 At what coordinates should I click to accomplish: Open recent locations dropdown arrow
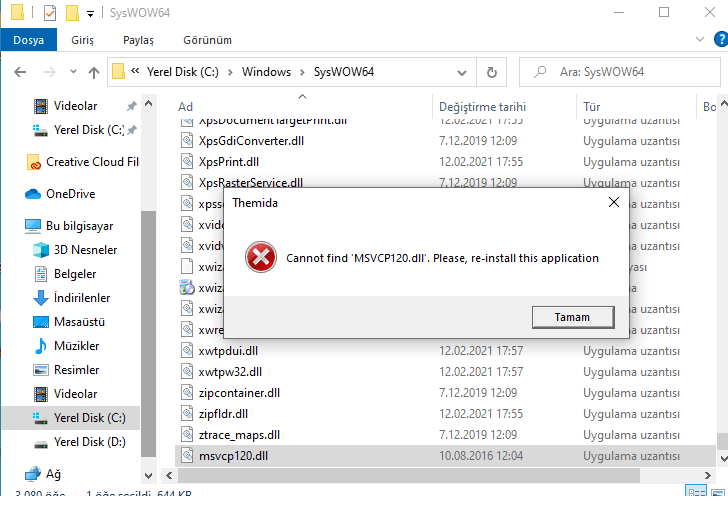point(73,72)
